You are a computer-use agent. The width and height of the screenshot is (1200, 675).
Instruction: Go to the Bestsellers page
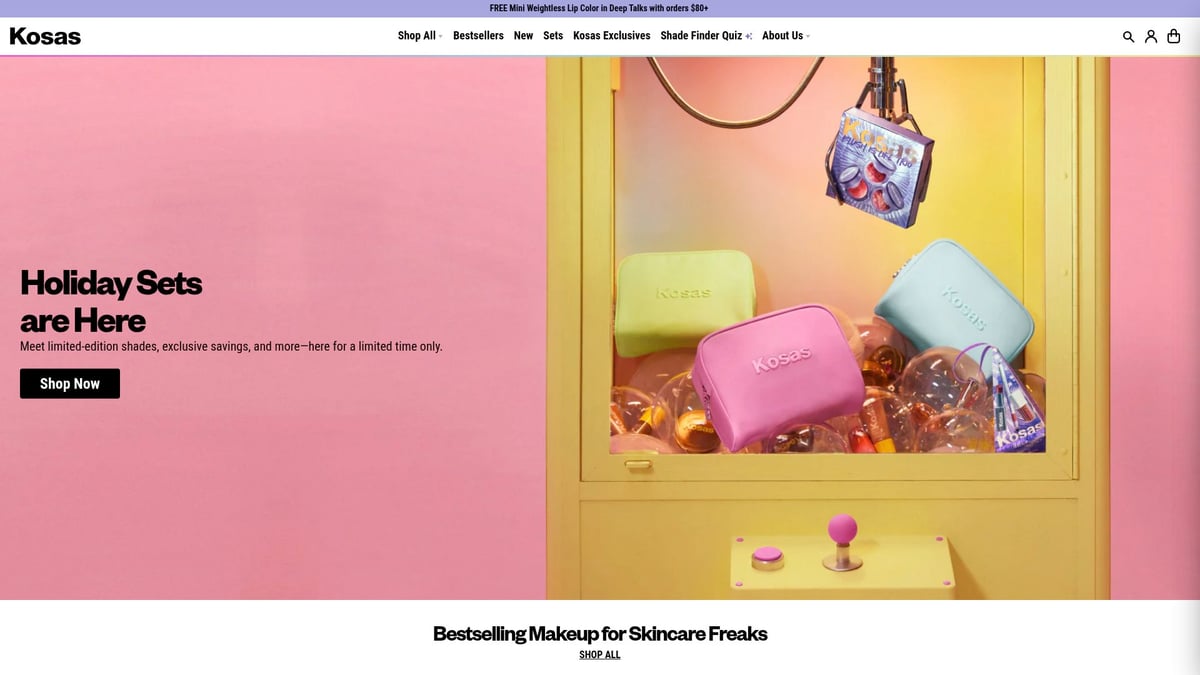pos(478,36)
